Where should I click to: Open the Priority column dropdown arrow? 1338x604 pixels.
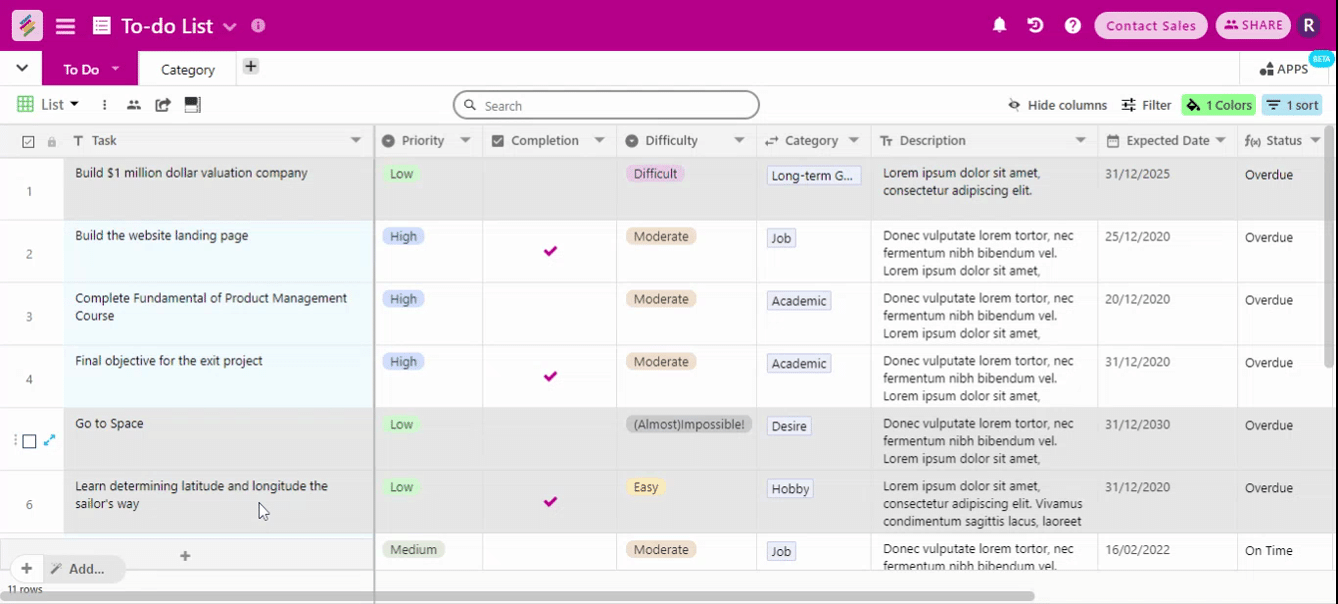pos(465,141)
